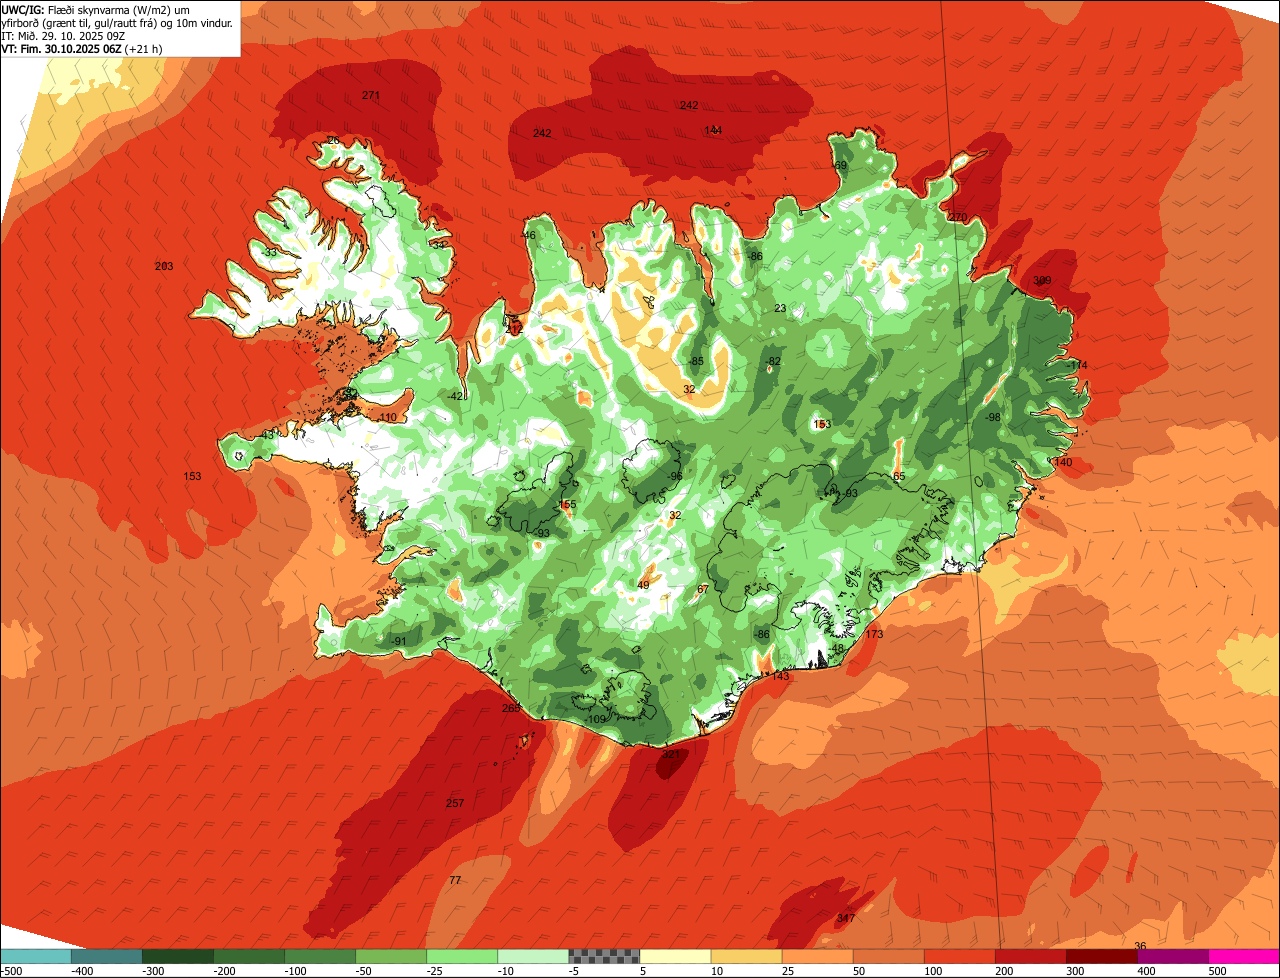Click the map value '140' off the southeast coast
Viewport: 1280px width, 978px height.
pyautogui.click(x=1062, y=463)
